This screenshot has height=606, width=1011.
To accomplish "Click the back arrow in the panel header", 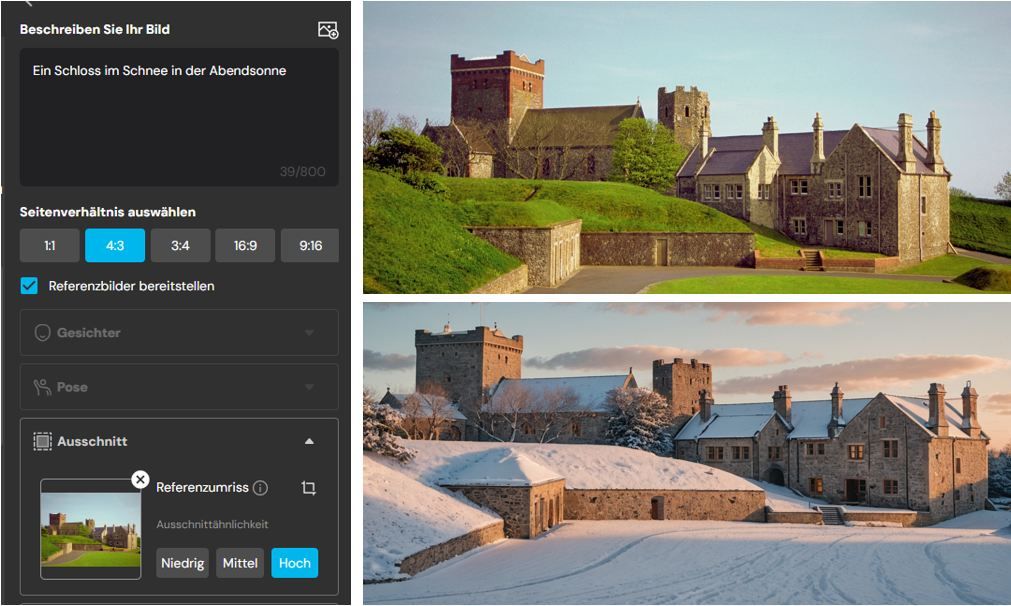I will (28, 3).
